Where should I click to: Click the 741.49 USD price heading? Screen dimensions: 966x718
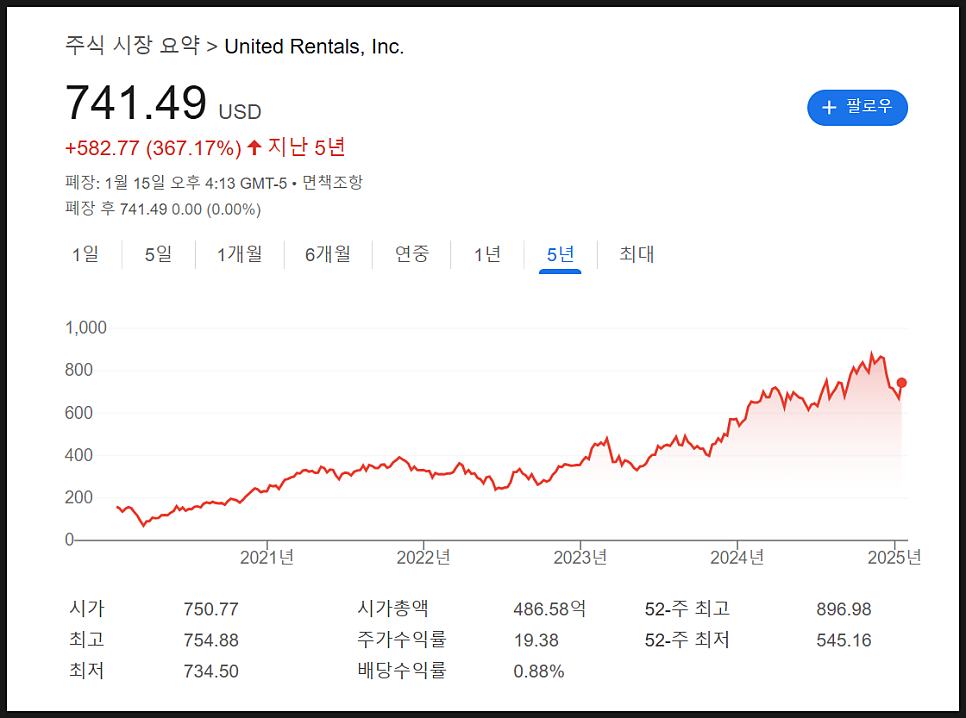pos(163,102)
